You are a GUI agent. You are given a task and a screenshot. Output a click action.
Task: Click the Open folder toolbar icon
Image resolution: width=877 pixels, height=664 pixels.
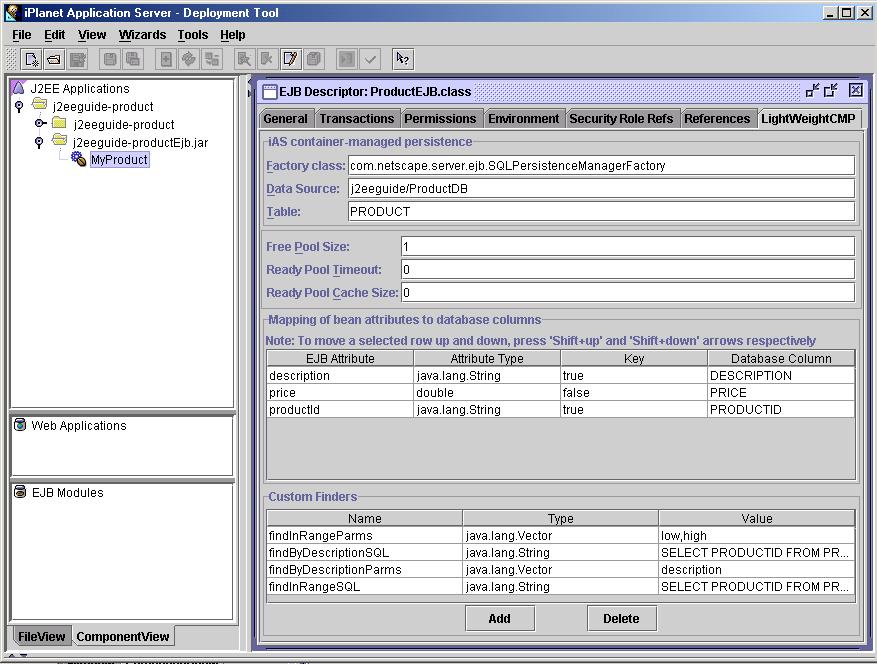[54, 59]
